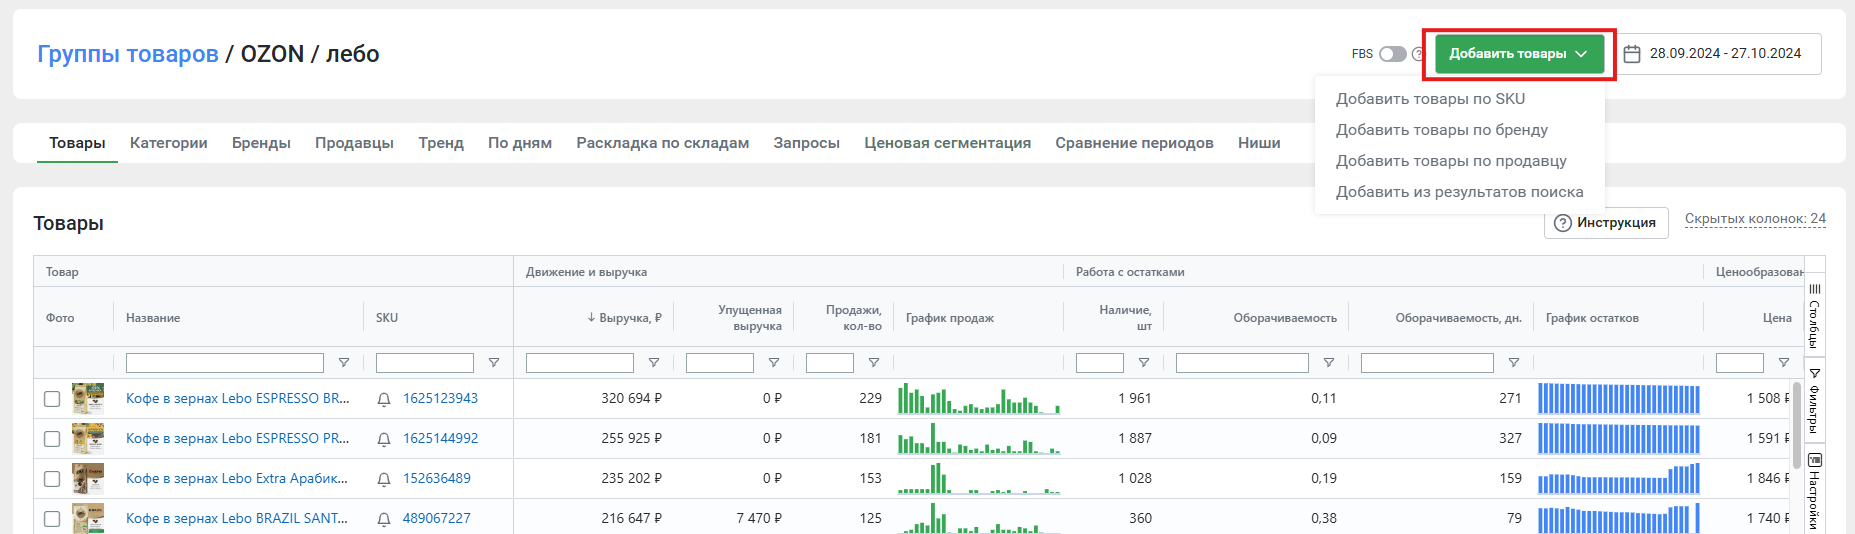Click the Наличие, шт column header
Image resolution: width=1855 pixels, height=534 pixels.
pos(1125,318)
